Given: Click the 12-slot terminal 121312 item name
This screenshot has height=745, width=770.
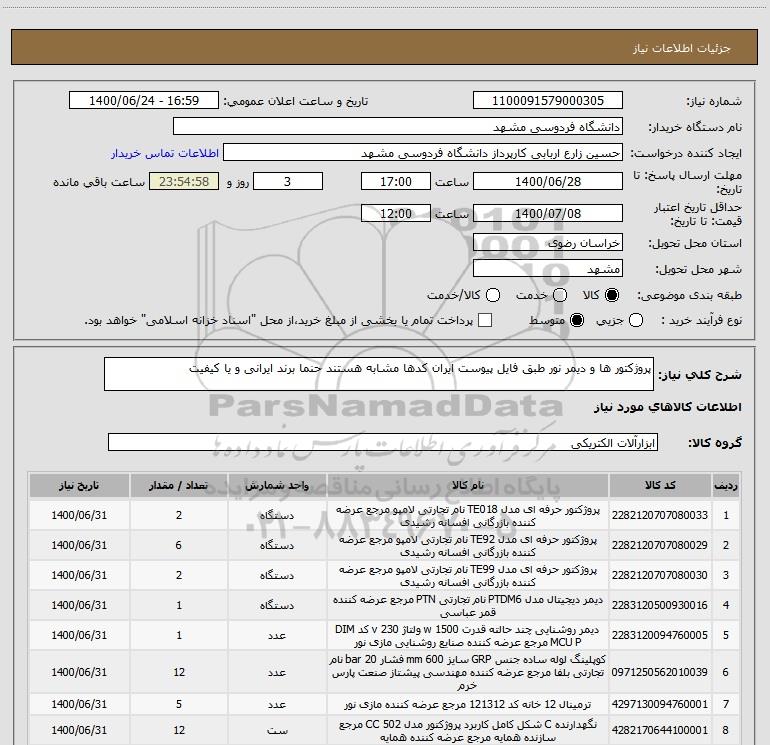Looking at the screenshot, I should pos(468,704).
